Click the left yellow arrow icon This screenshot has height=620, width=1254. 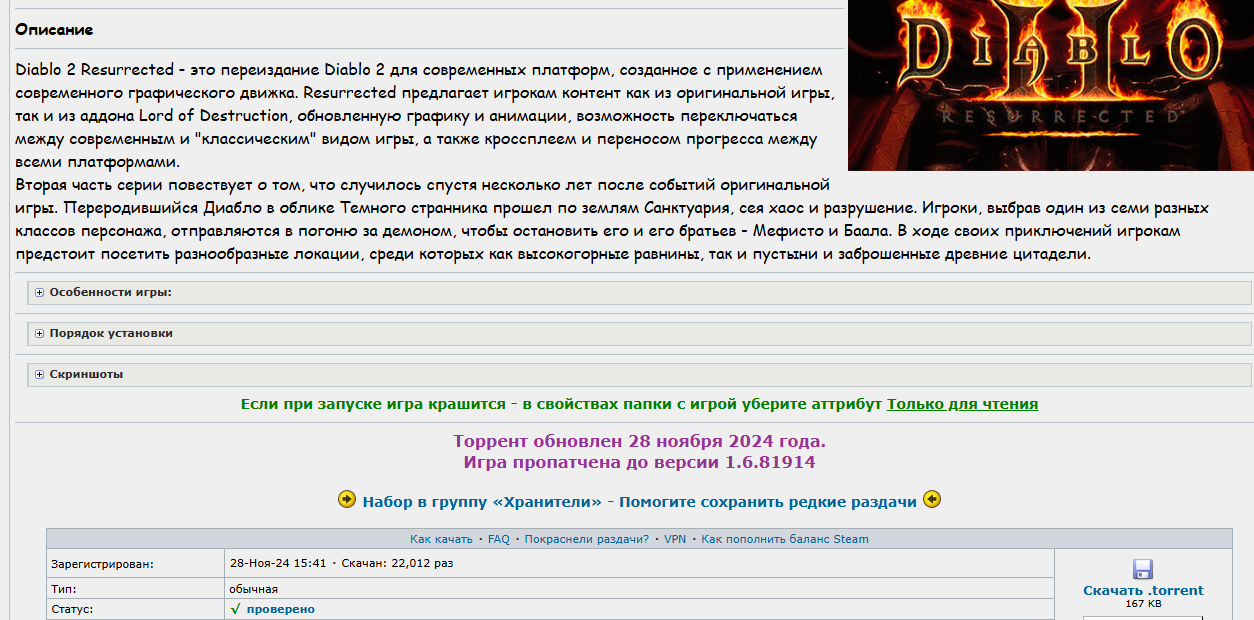tap(347, 499)
